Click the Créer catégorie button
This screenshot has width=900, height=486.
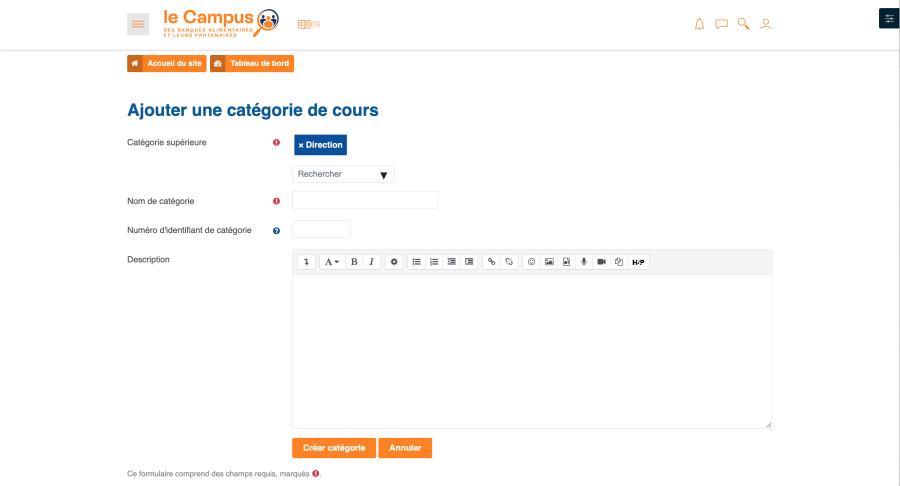334,448
